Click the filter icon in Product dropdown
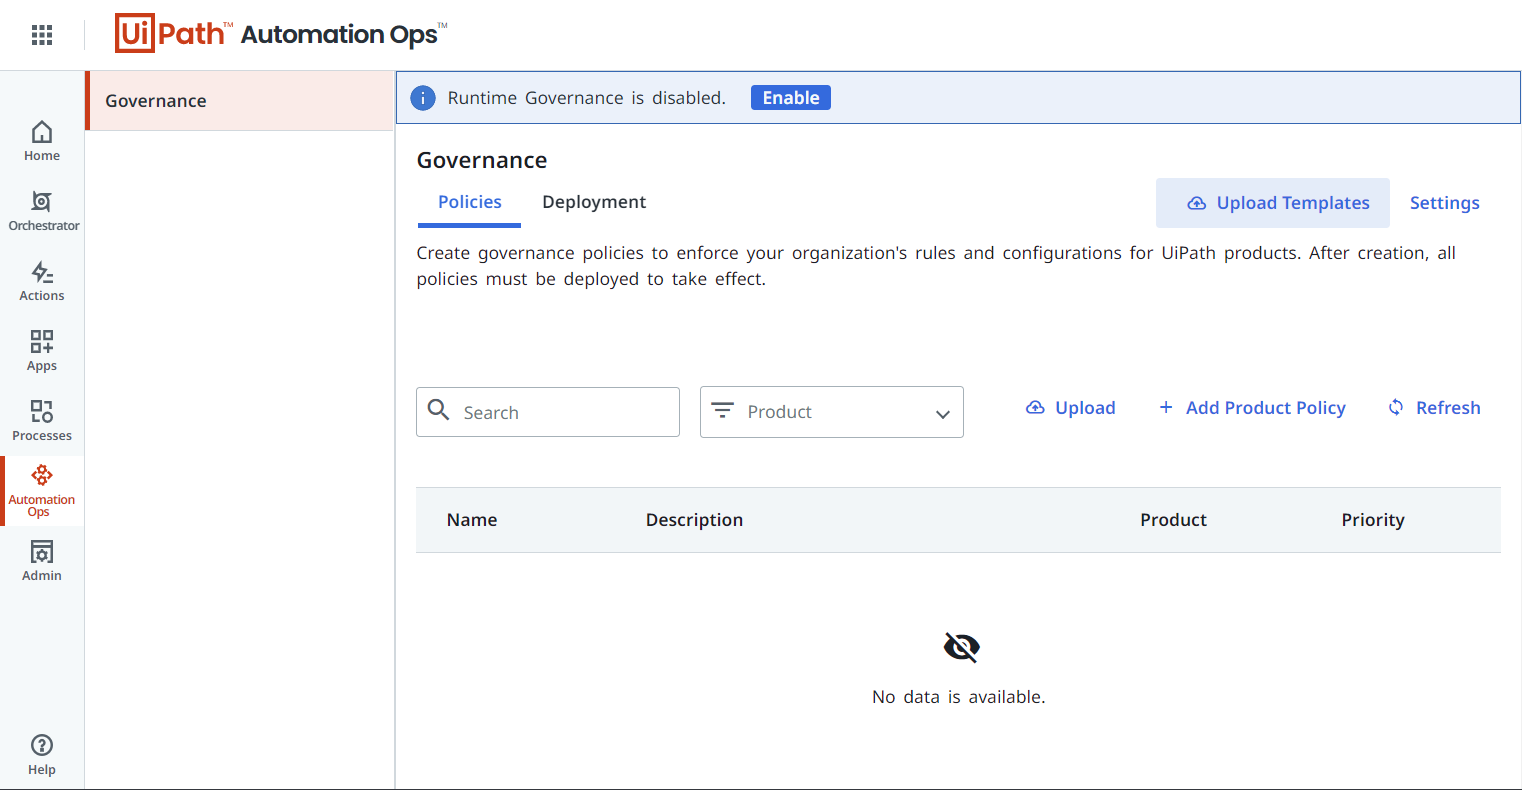Viewport: 1522px width, 790px height. 722,410
